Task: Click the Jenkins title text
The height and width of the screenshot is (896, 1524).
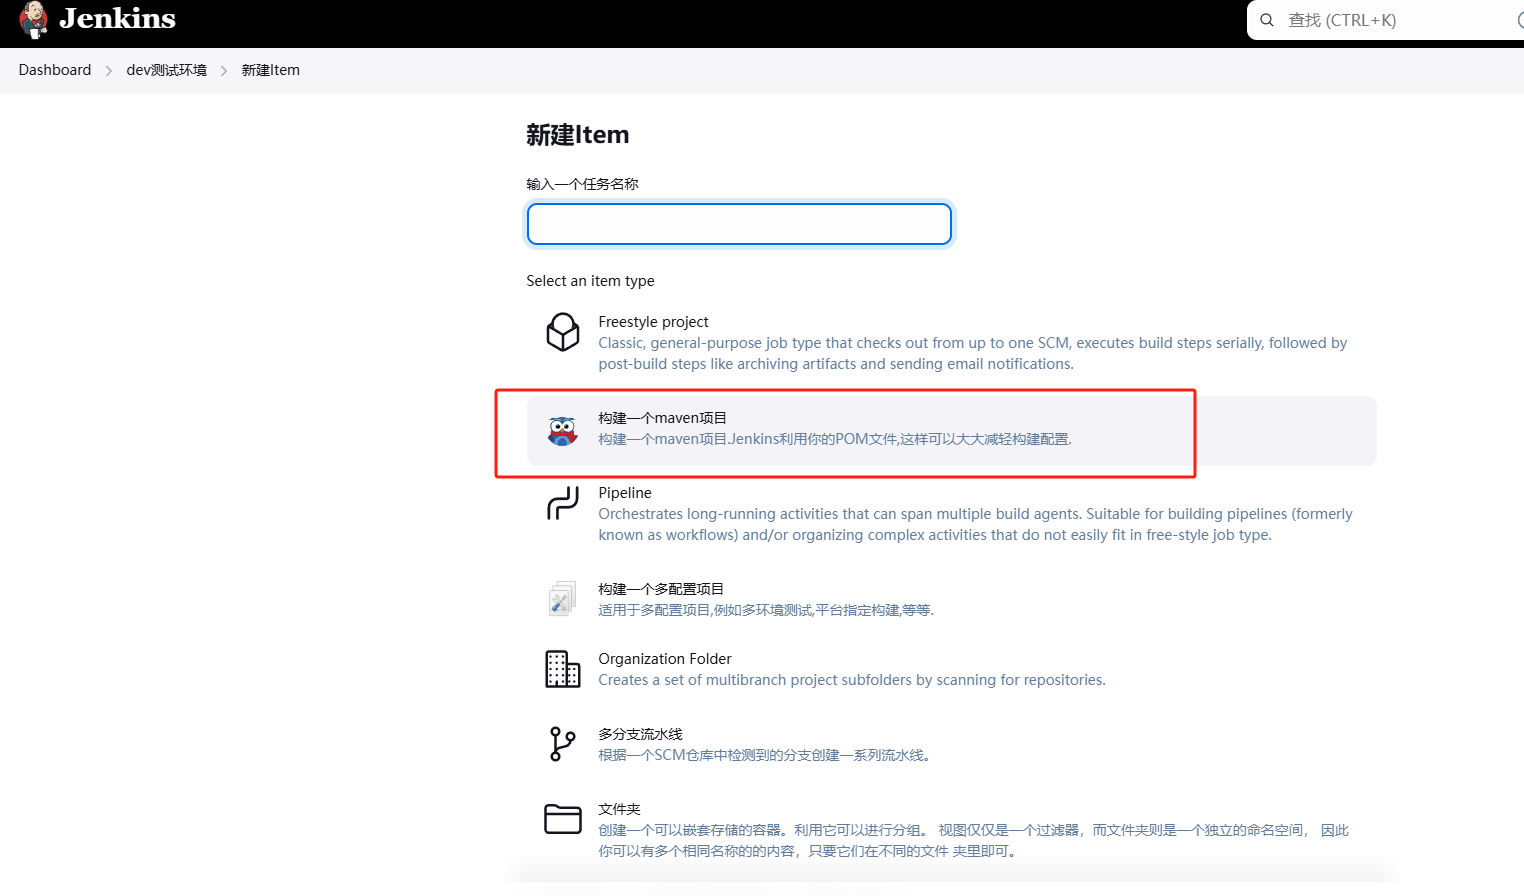Action: point(117,18)
